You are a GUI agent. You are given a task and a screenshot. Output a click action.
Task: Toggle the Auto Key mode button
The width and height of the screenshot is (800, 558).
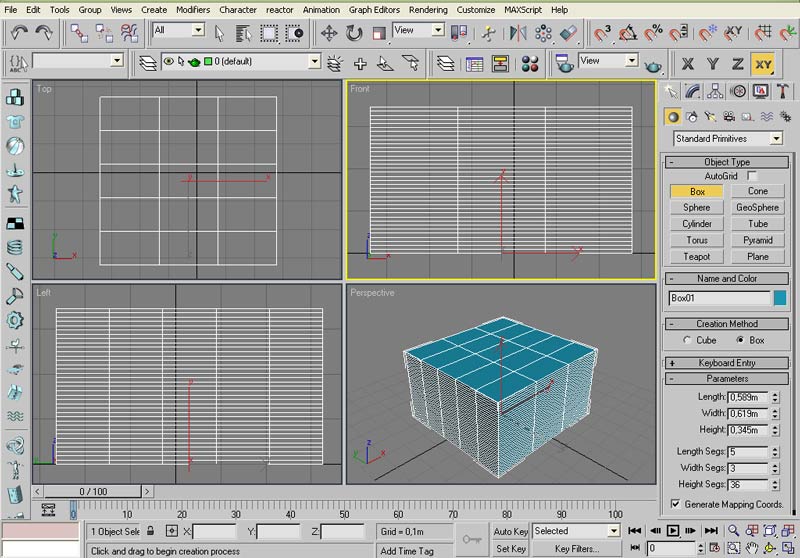[510, 531]
